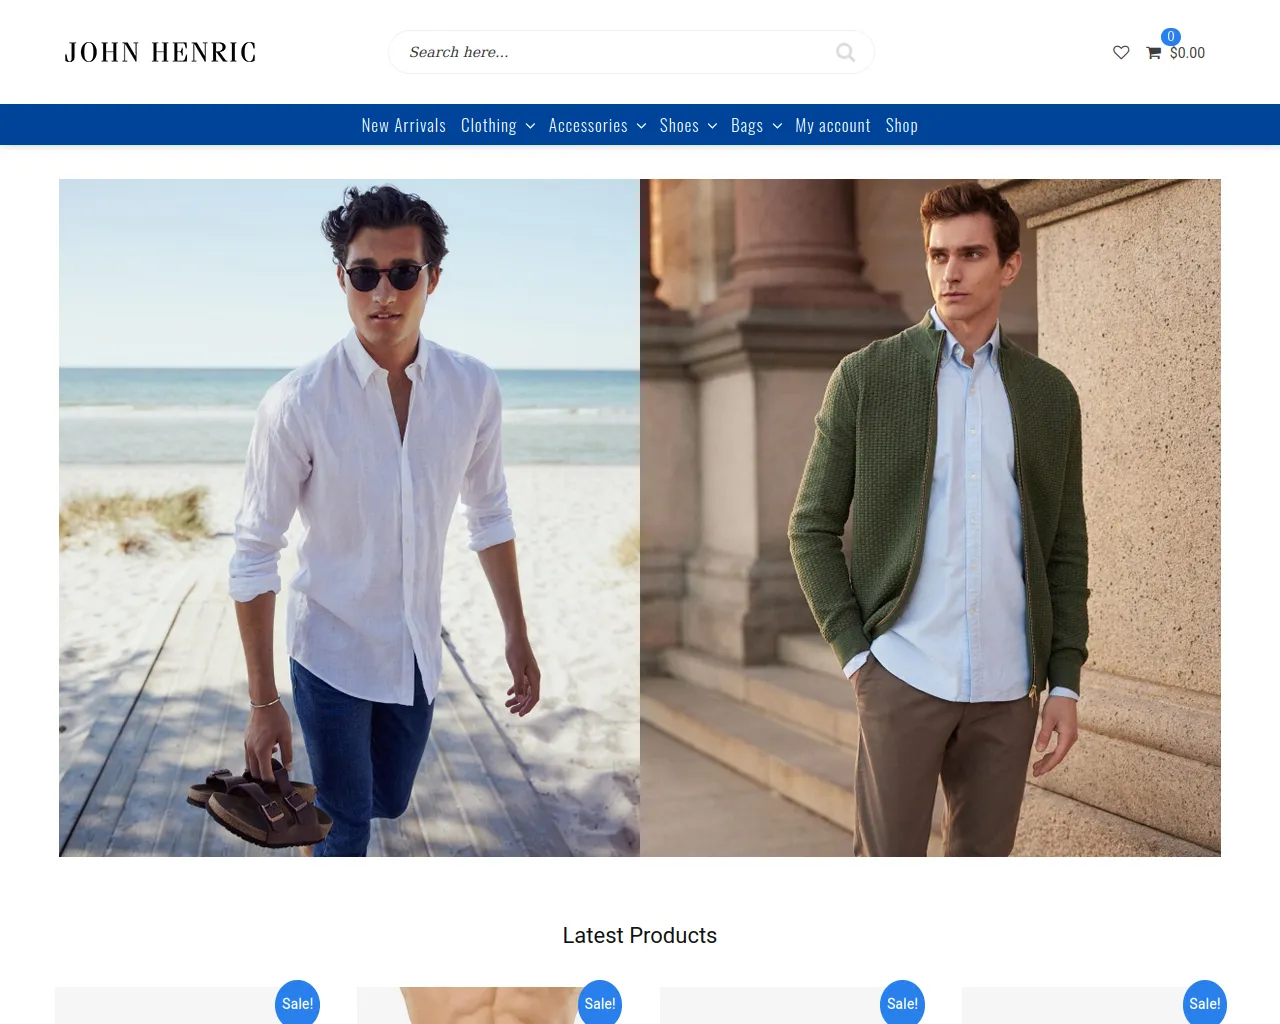The height and width of the screenshot is (1024, 1280).
Task: Click the John Henric logo
Action: coord(160,52)
